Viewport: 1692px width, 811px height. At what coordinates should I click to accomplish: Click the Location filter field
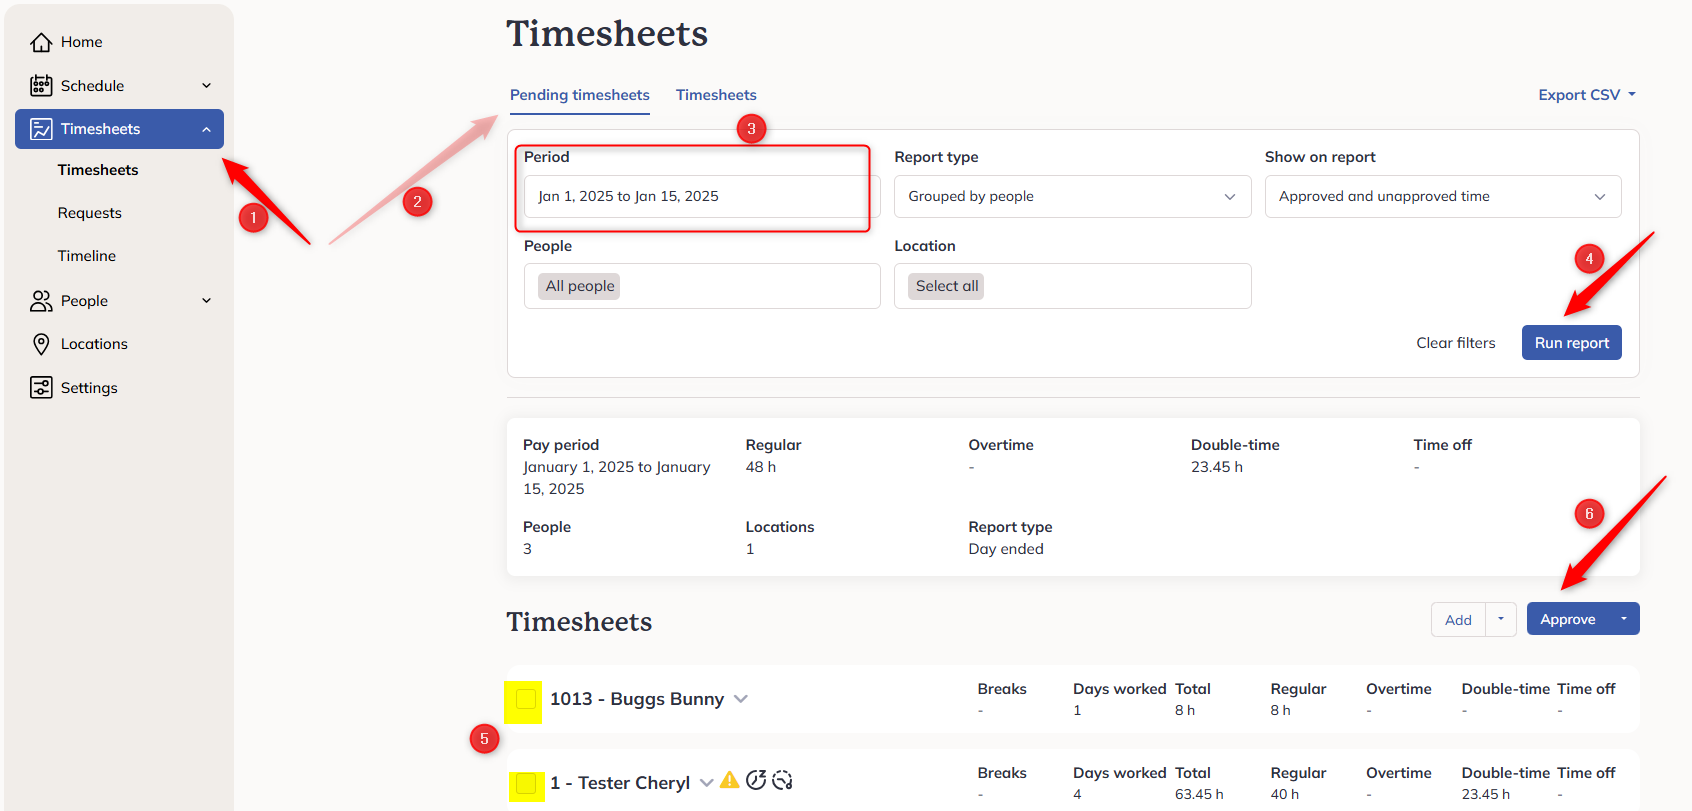coord(1072,286)
